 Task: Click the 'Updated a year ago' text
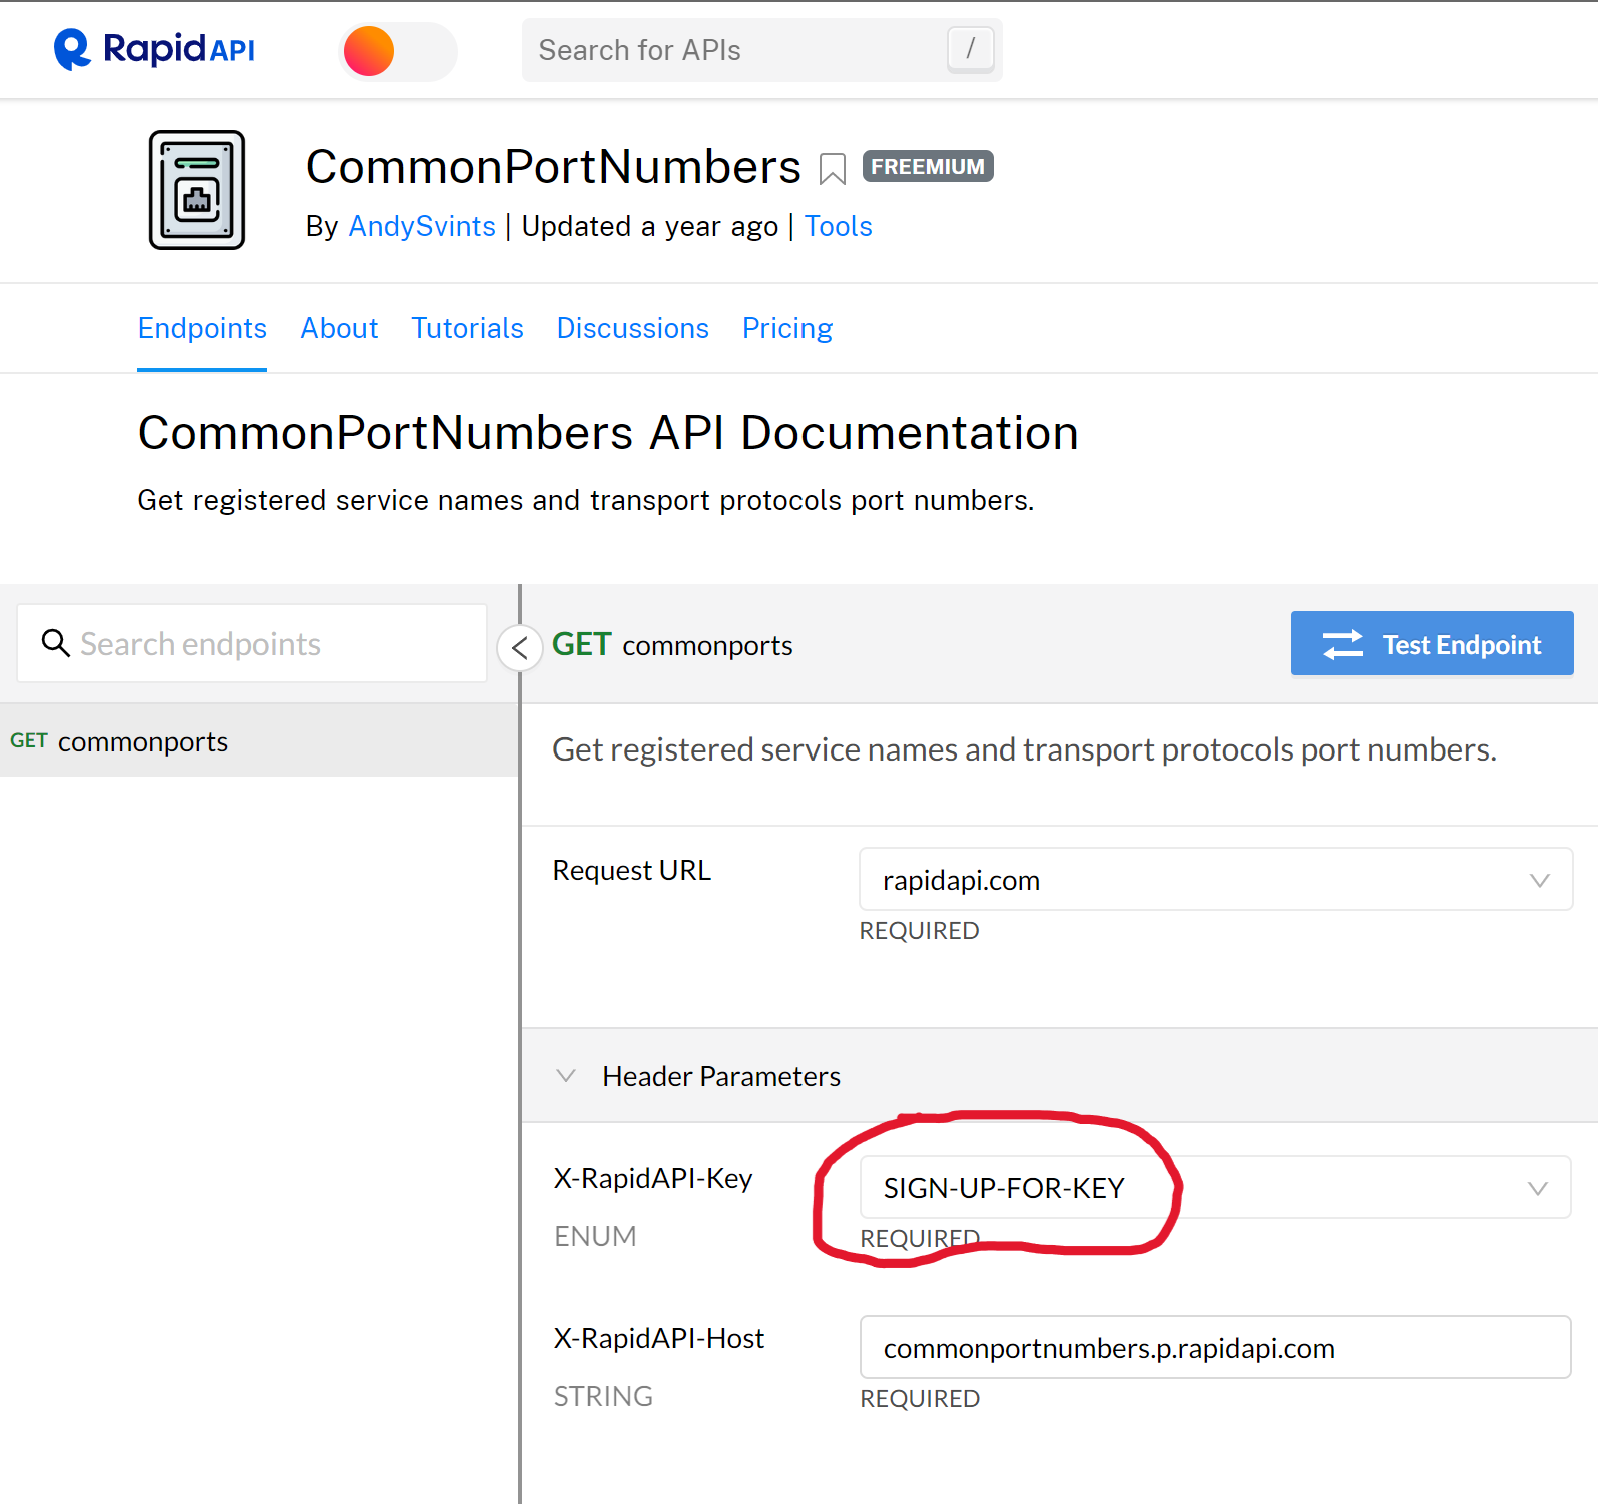pos(650,226)
